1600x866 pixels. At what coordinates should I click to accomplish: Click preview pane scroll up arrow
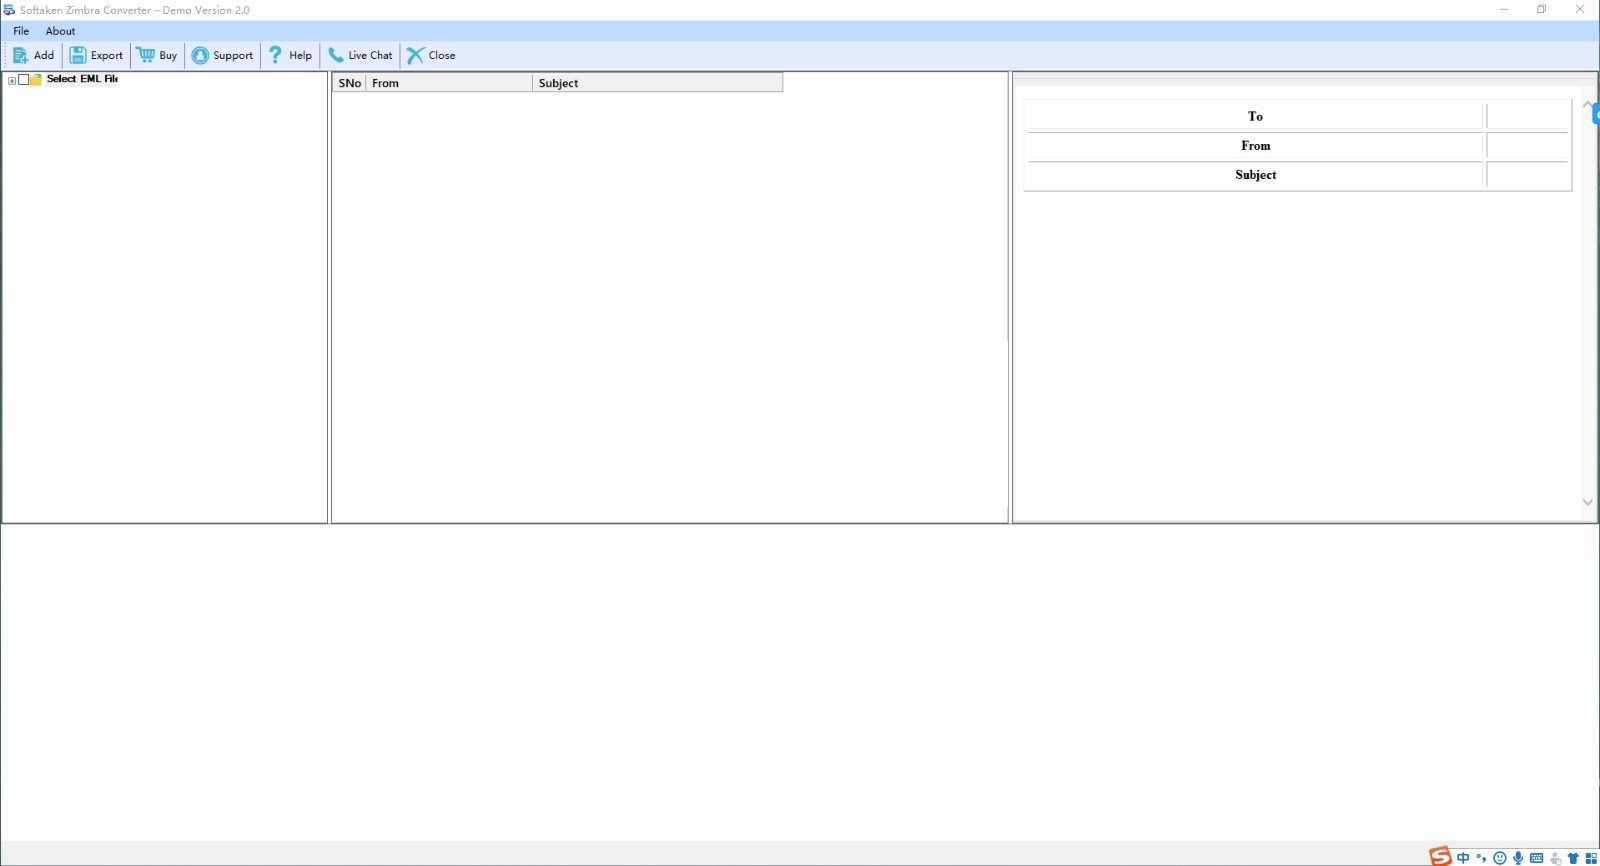[1587, 105]
